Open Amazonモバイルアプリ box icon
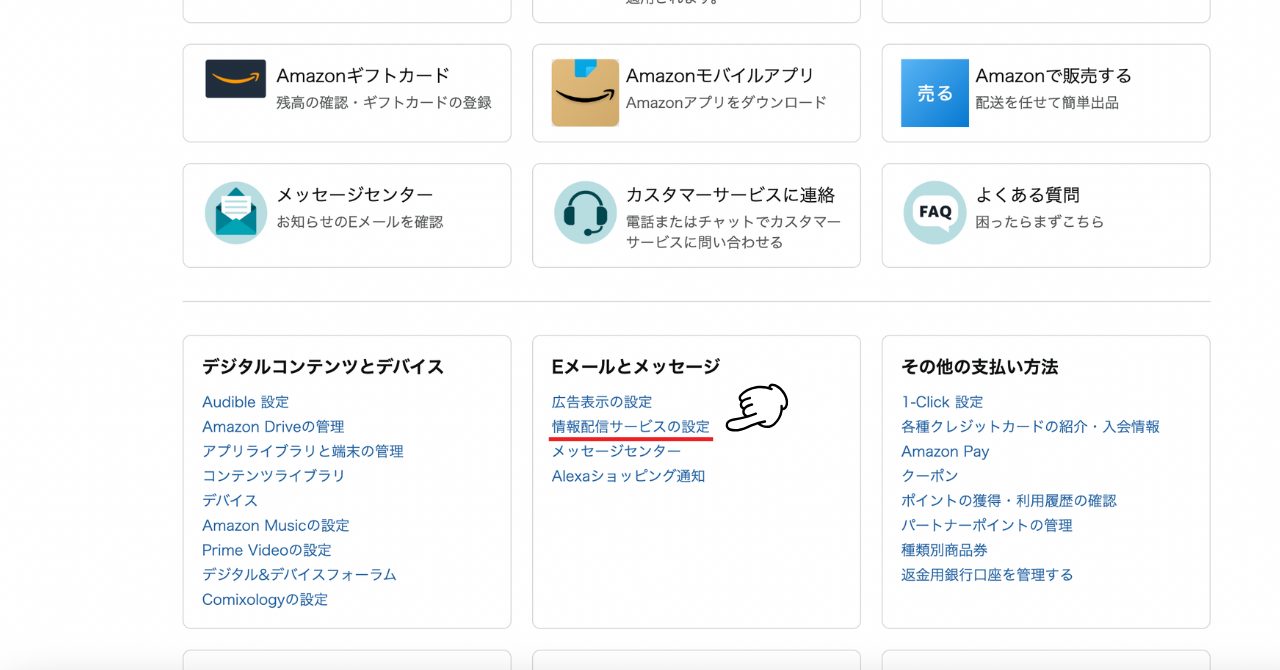 coord(585,93)
